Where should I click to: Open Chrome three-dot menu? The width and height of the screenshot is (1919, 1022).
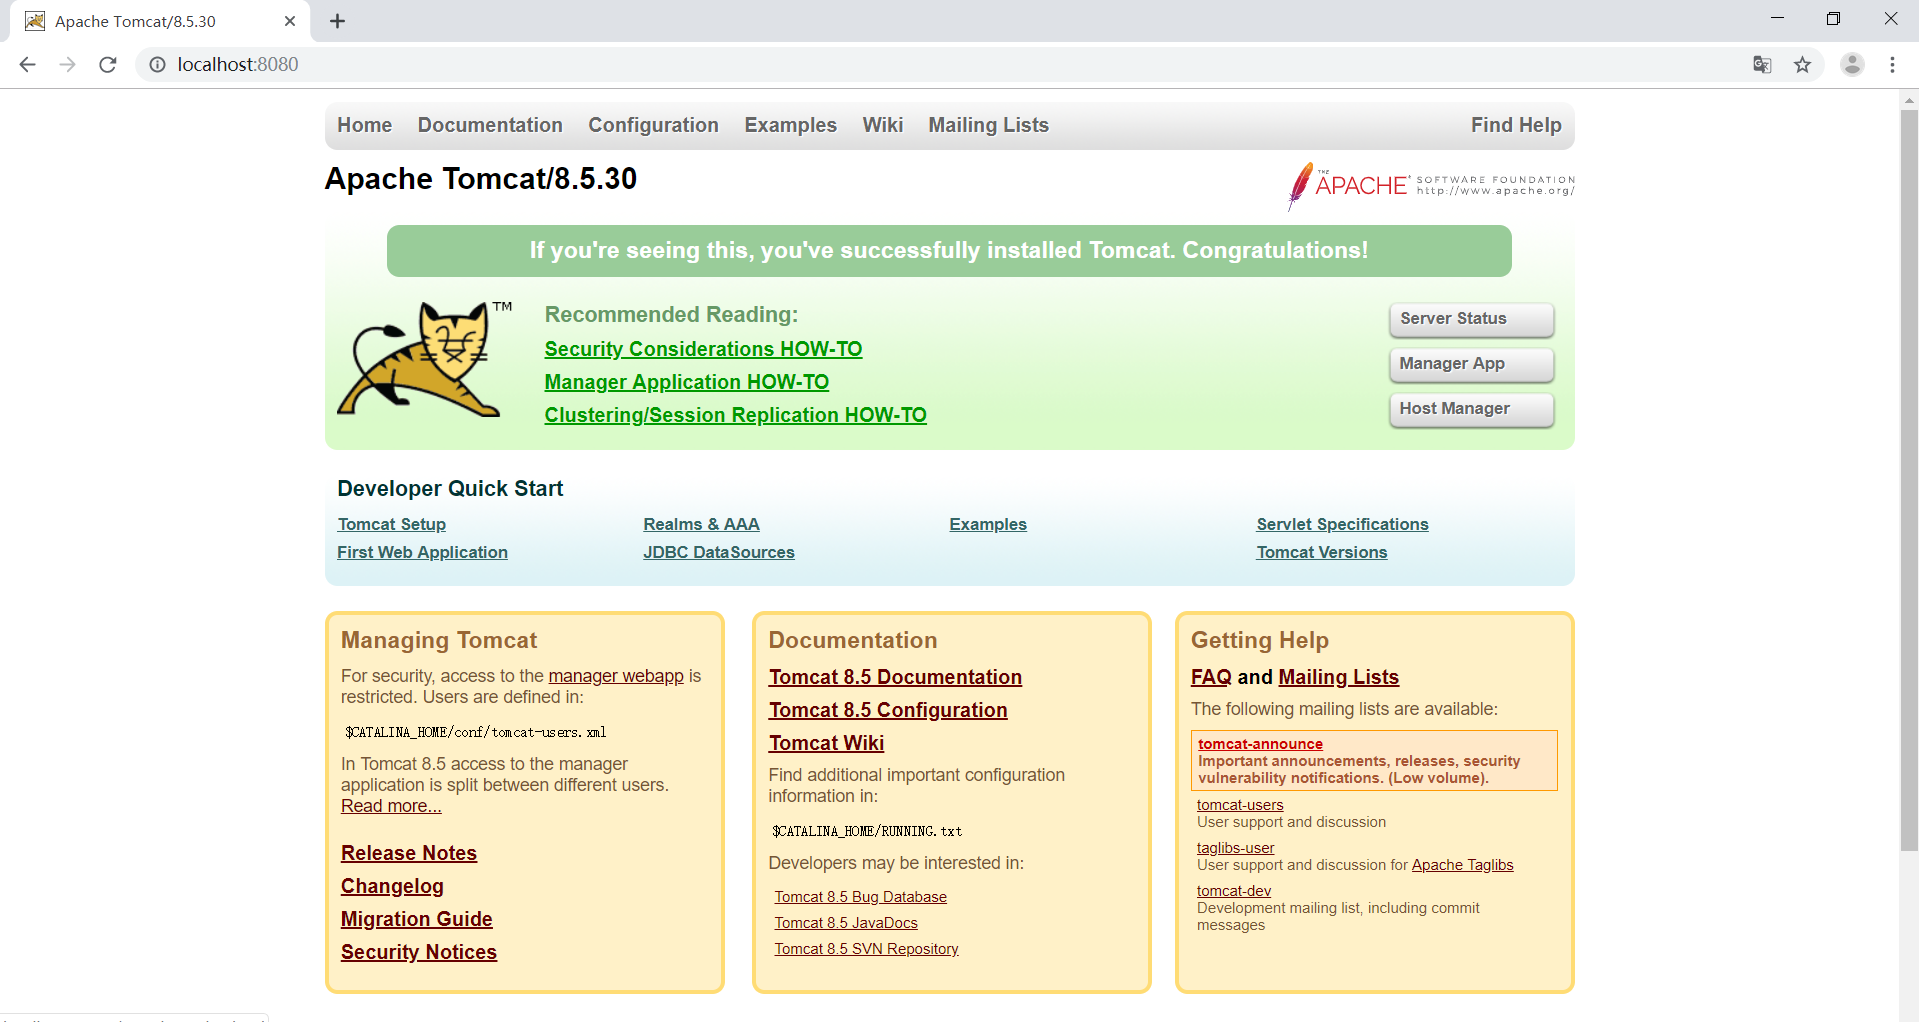(x=1892, y=65)
